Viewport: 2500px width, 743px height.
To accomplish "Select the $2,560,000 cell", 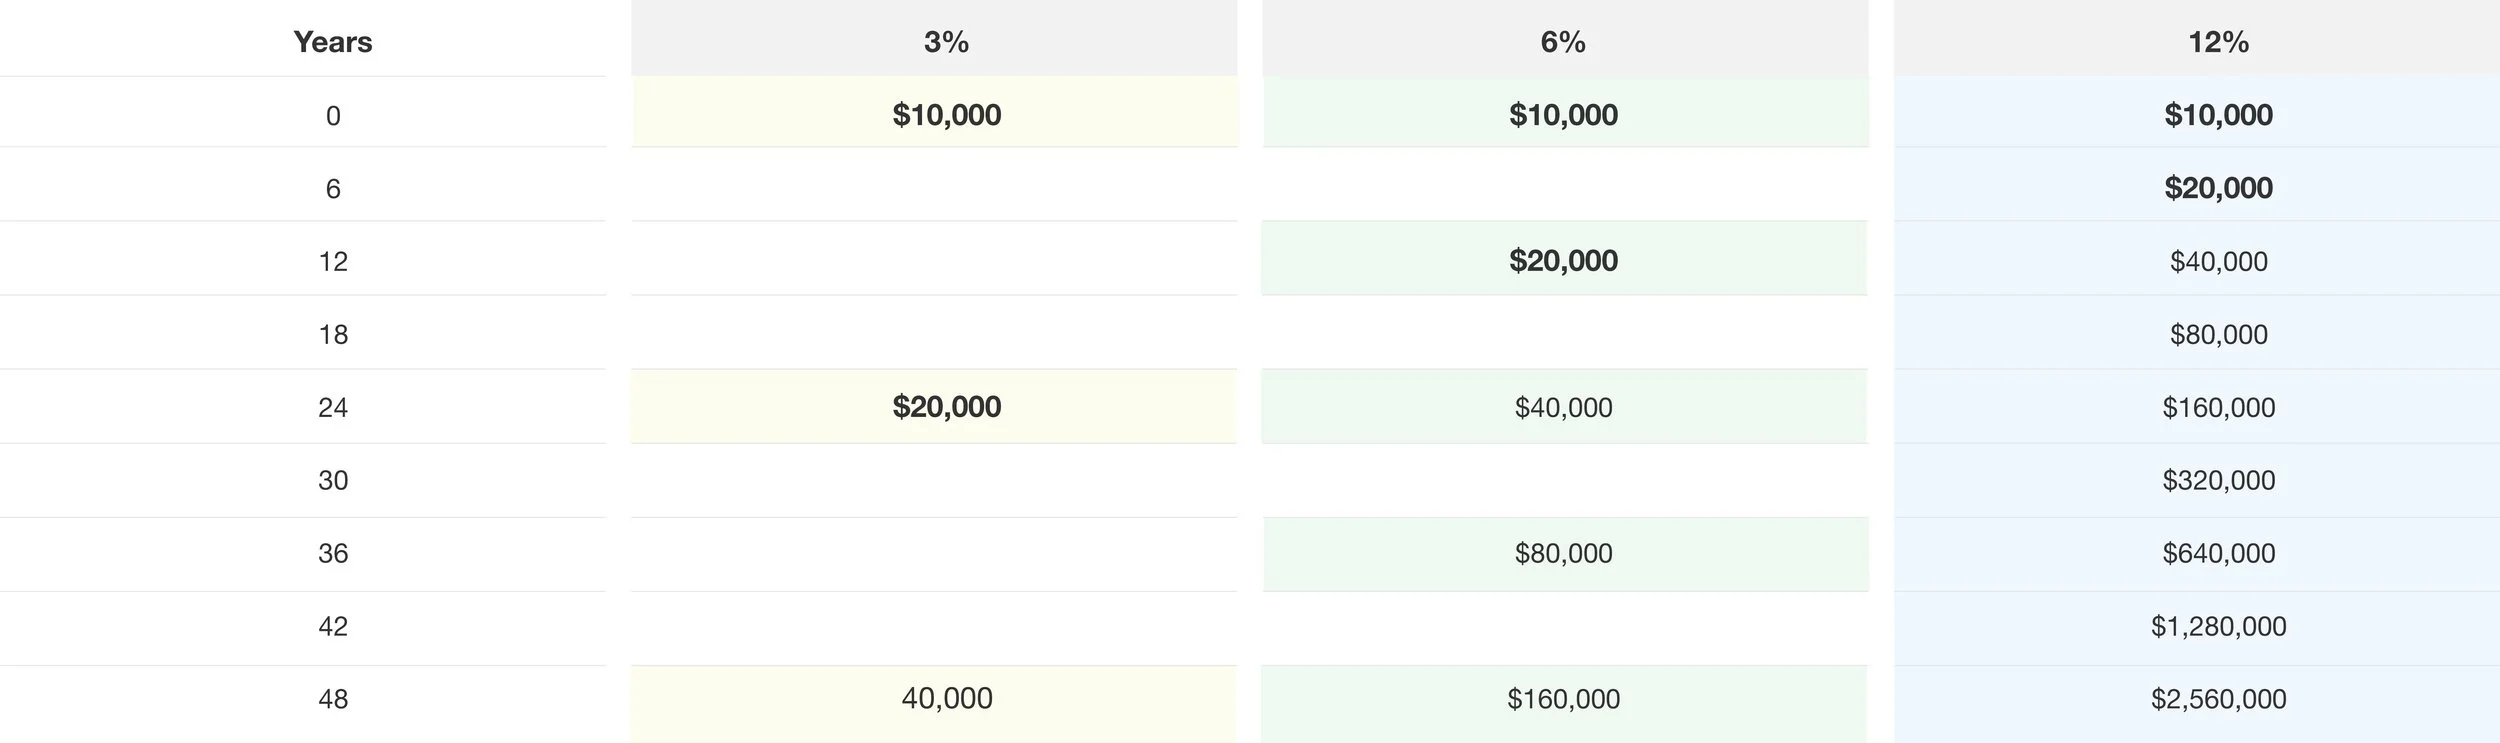I will click(x=2219, y=699).
